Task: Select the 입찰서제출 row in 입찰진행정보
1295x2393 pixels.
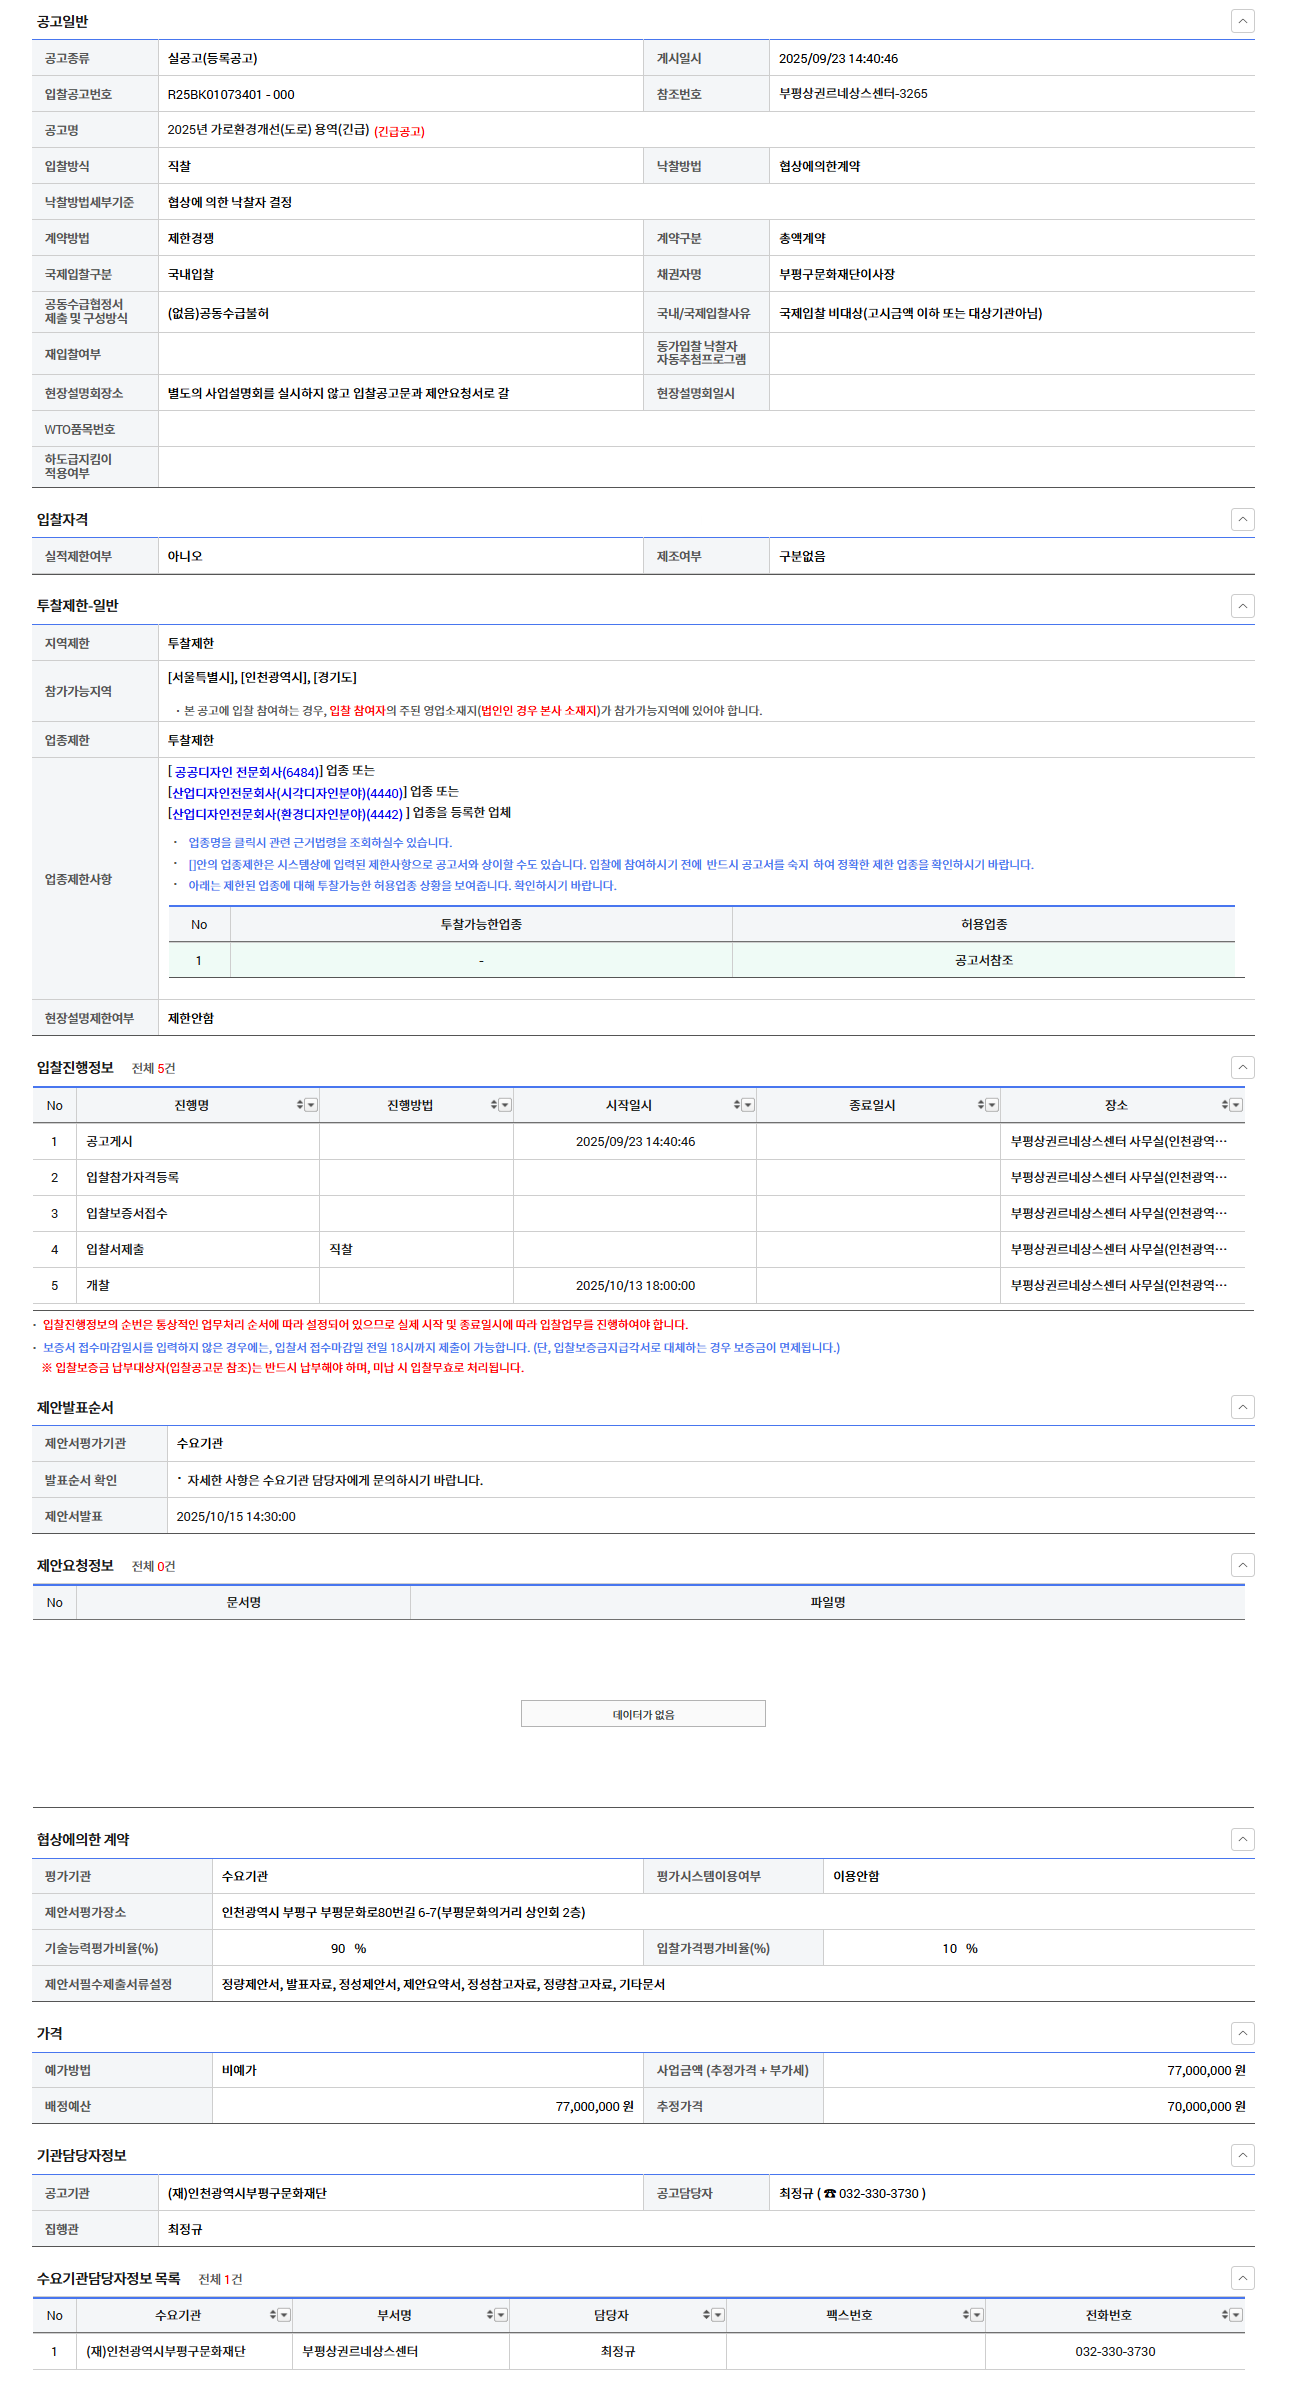Action: pos(115,1249)
